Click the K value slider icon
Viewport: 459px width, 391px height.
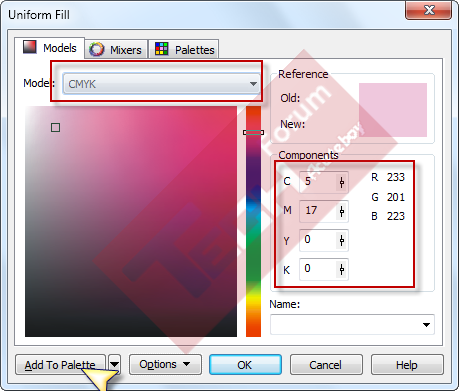click(x=342, y=269)
